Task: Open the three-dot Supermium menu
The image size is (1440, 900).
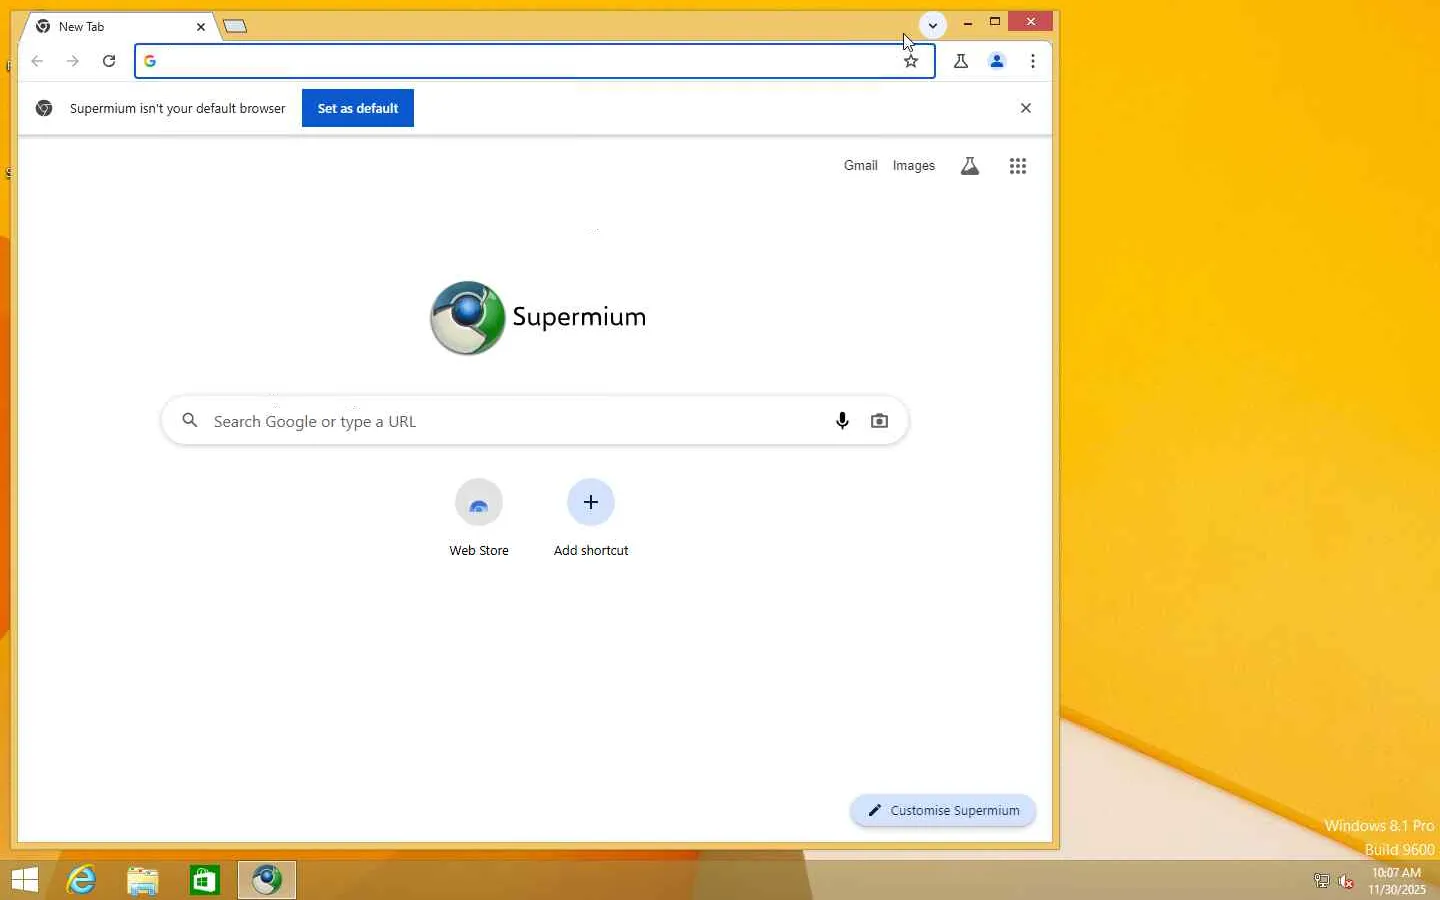Action: coord(1033,61)
